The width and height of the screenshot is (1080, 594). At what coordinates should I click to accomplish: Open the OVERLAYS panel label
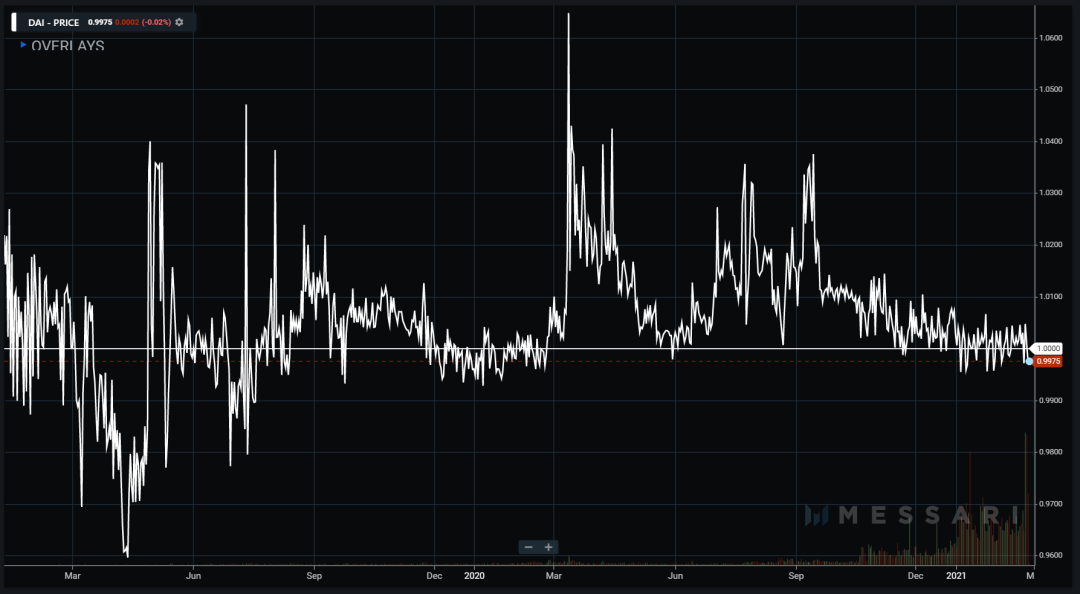(68, 46)
